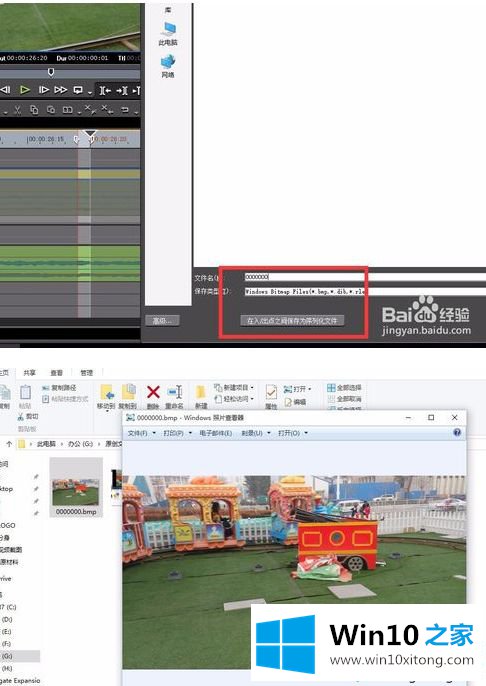Open the 轻松访问 dropdown in Explorer ribbon

pyautogui.click(x=234, y=399)
